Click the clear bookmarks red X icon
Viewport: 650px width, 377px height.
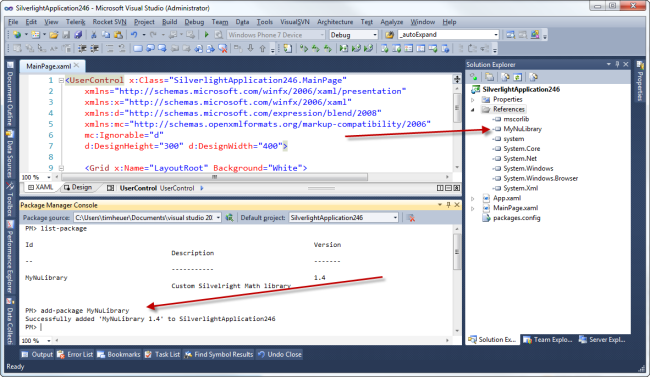point(223,49)
